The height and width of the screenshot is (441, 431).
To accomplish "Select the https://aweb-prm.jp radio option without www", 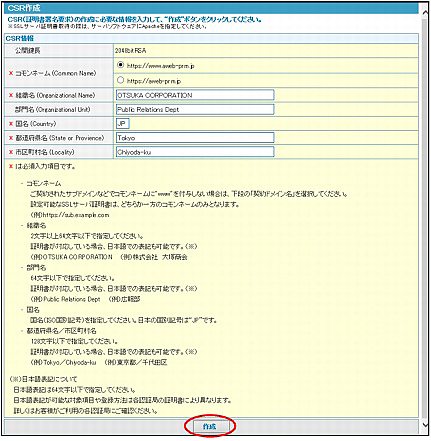I will click(x=120, y=80).
